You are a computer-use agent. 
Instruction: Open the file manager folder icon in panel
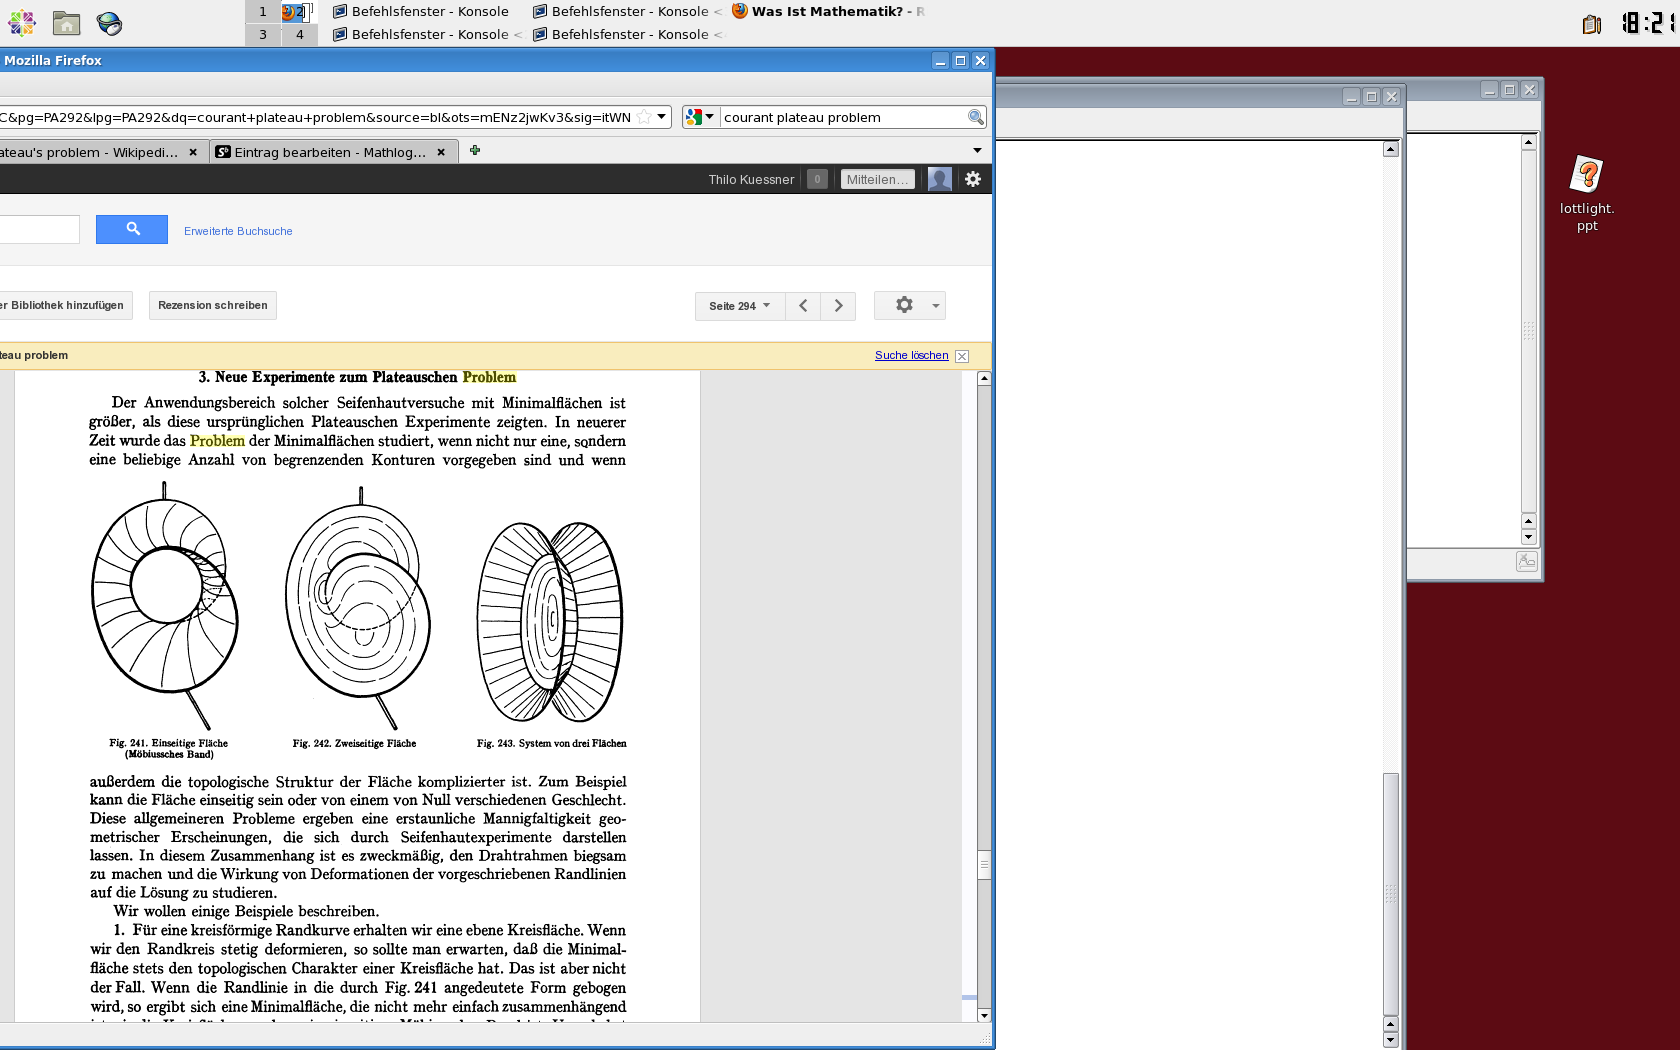[x=66, y=23]
